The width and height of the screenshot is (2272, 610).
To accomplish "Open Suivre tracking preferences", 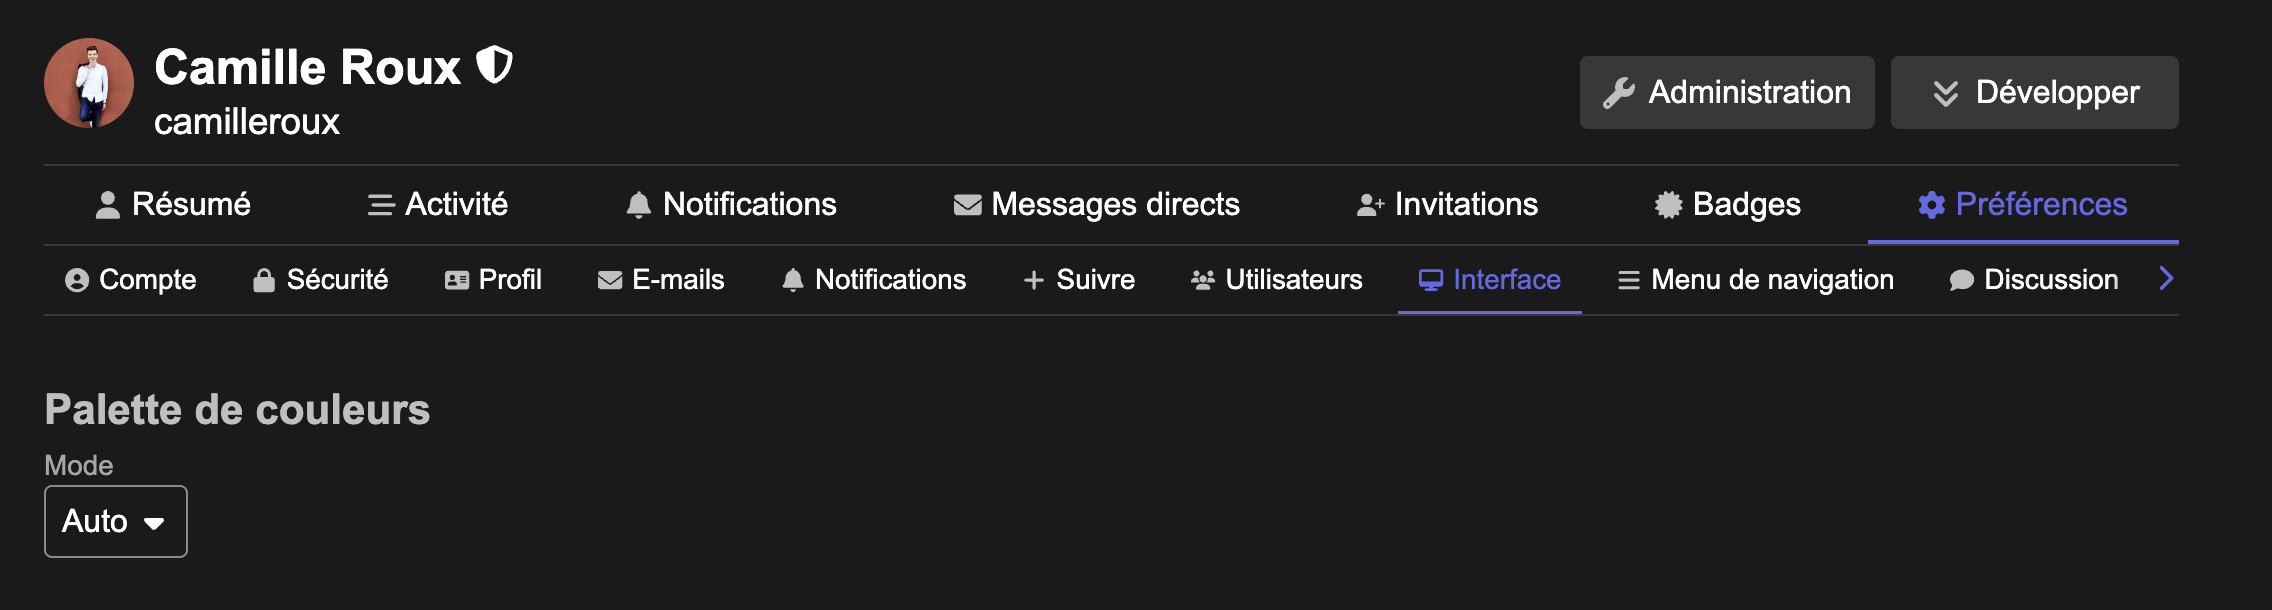I will [1079, 280].
